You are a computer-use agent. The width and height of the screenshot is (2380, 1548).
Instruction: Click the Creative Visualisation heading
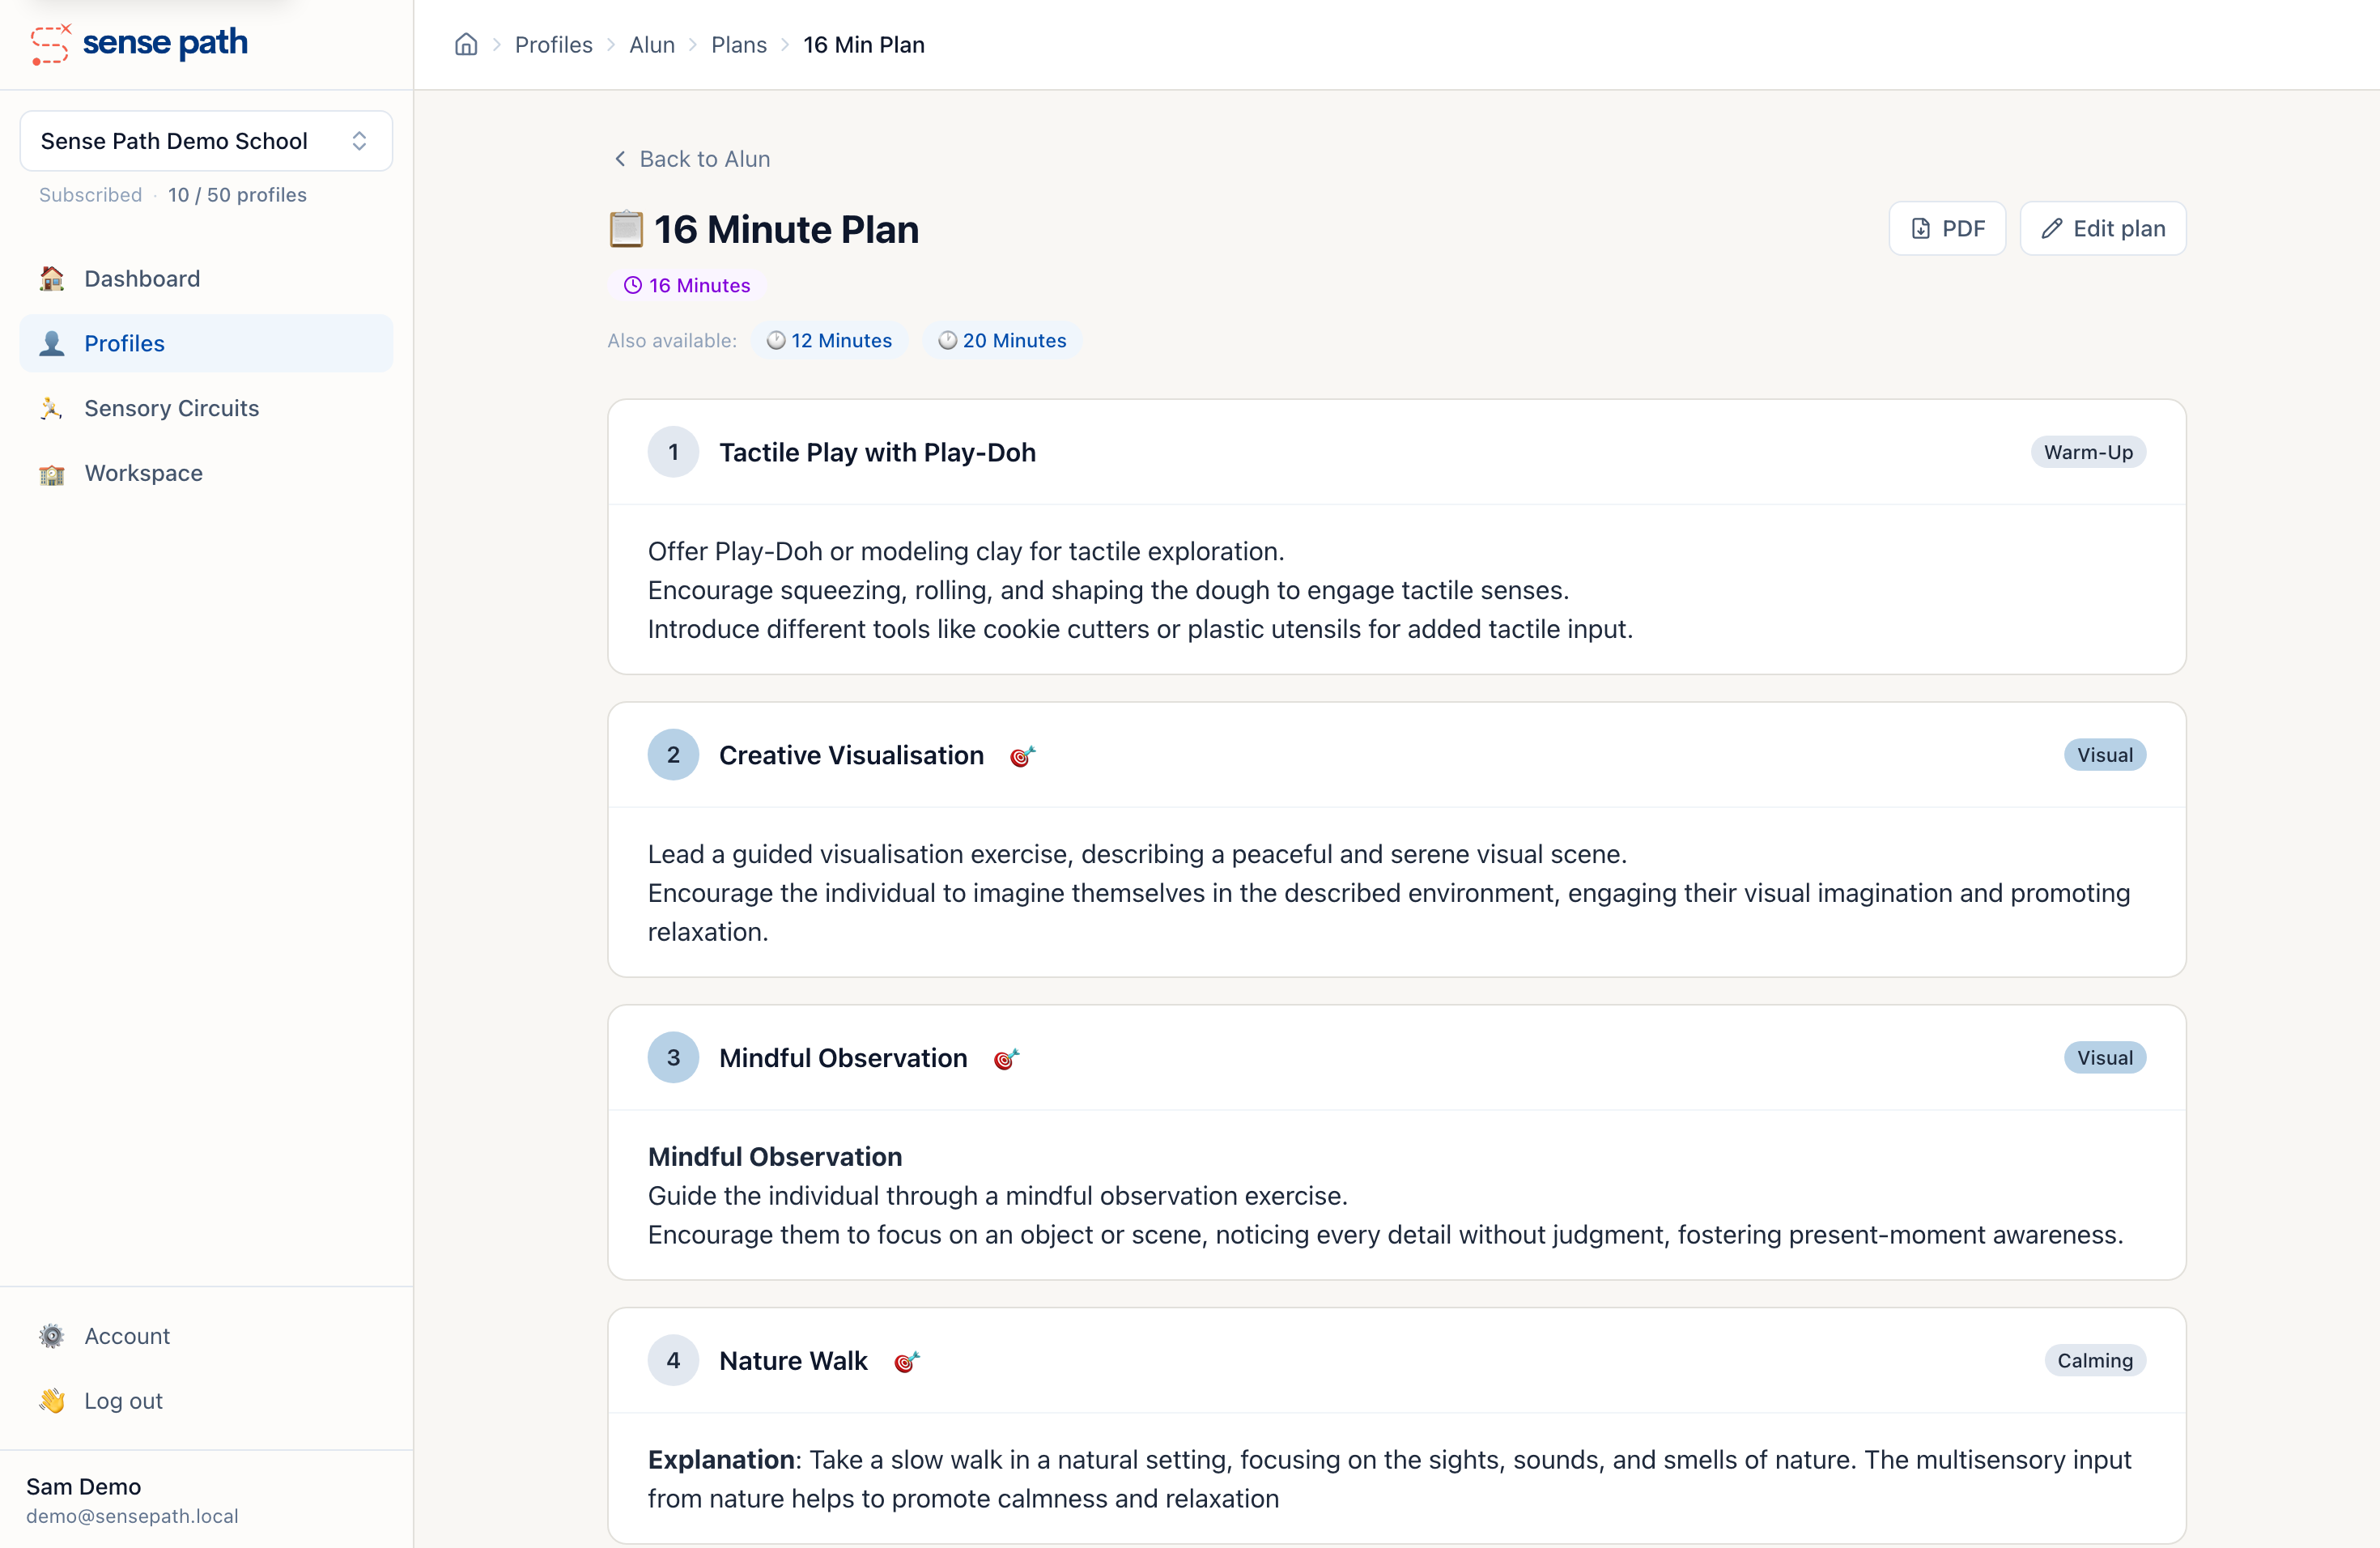851,756
